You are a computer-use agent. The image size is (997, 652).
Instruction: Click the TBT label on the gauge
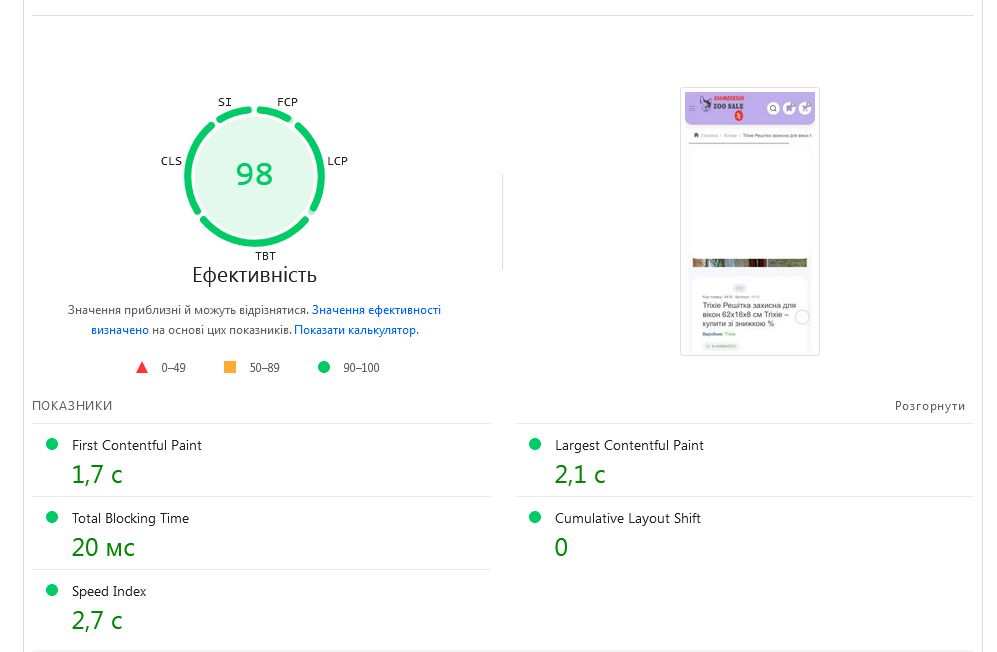pos(265,256)
